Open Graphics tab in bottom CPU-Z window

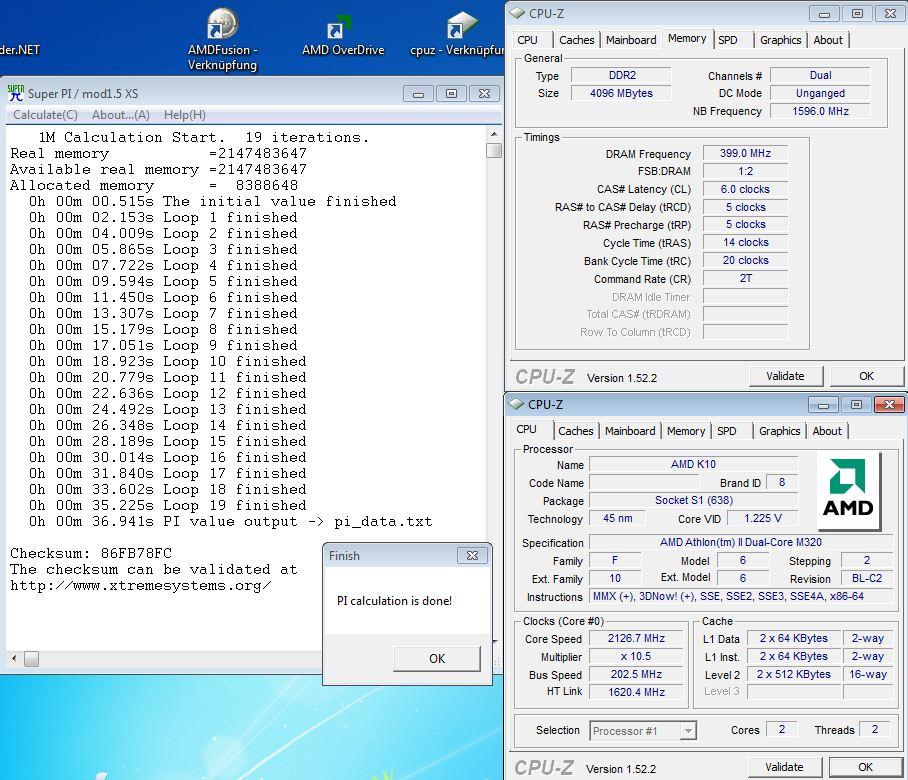click(779, 431)
